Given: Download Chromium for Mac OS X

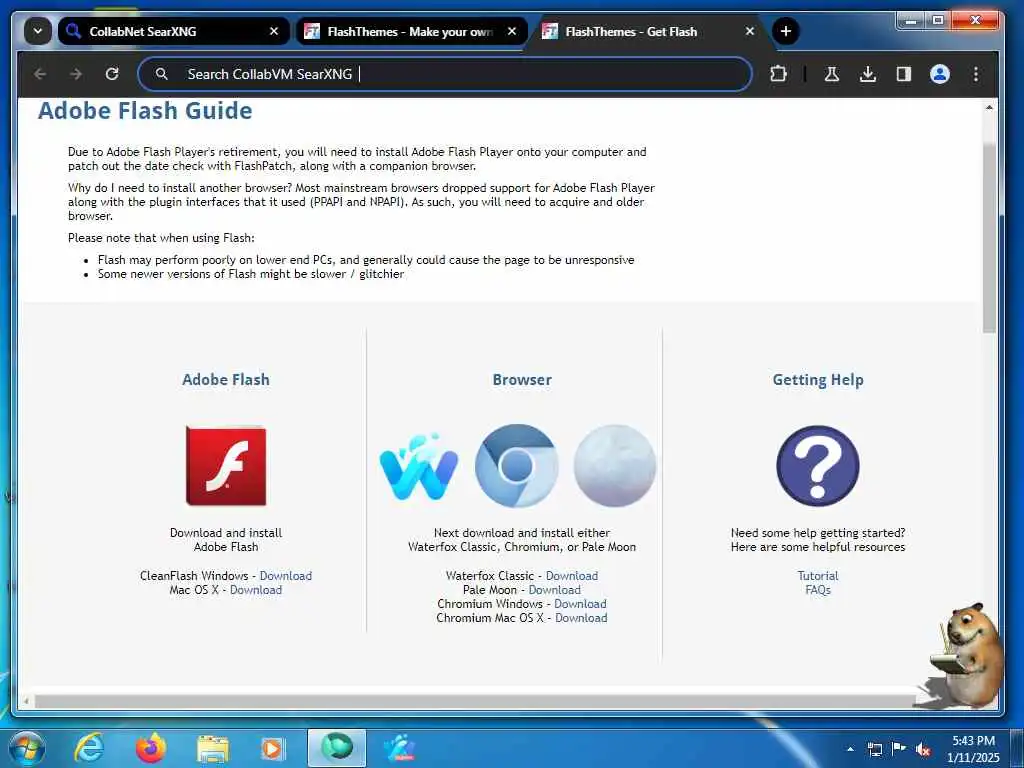Looking at the screenshot, I should click(581, 618).
